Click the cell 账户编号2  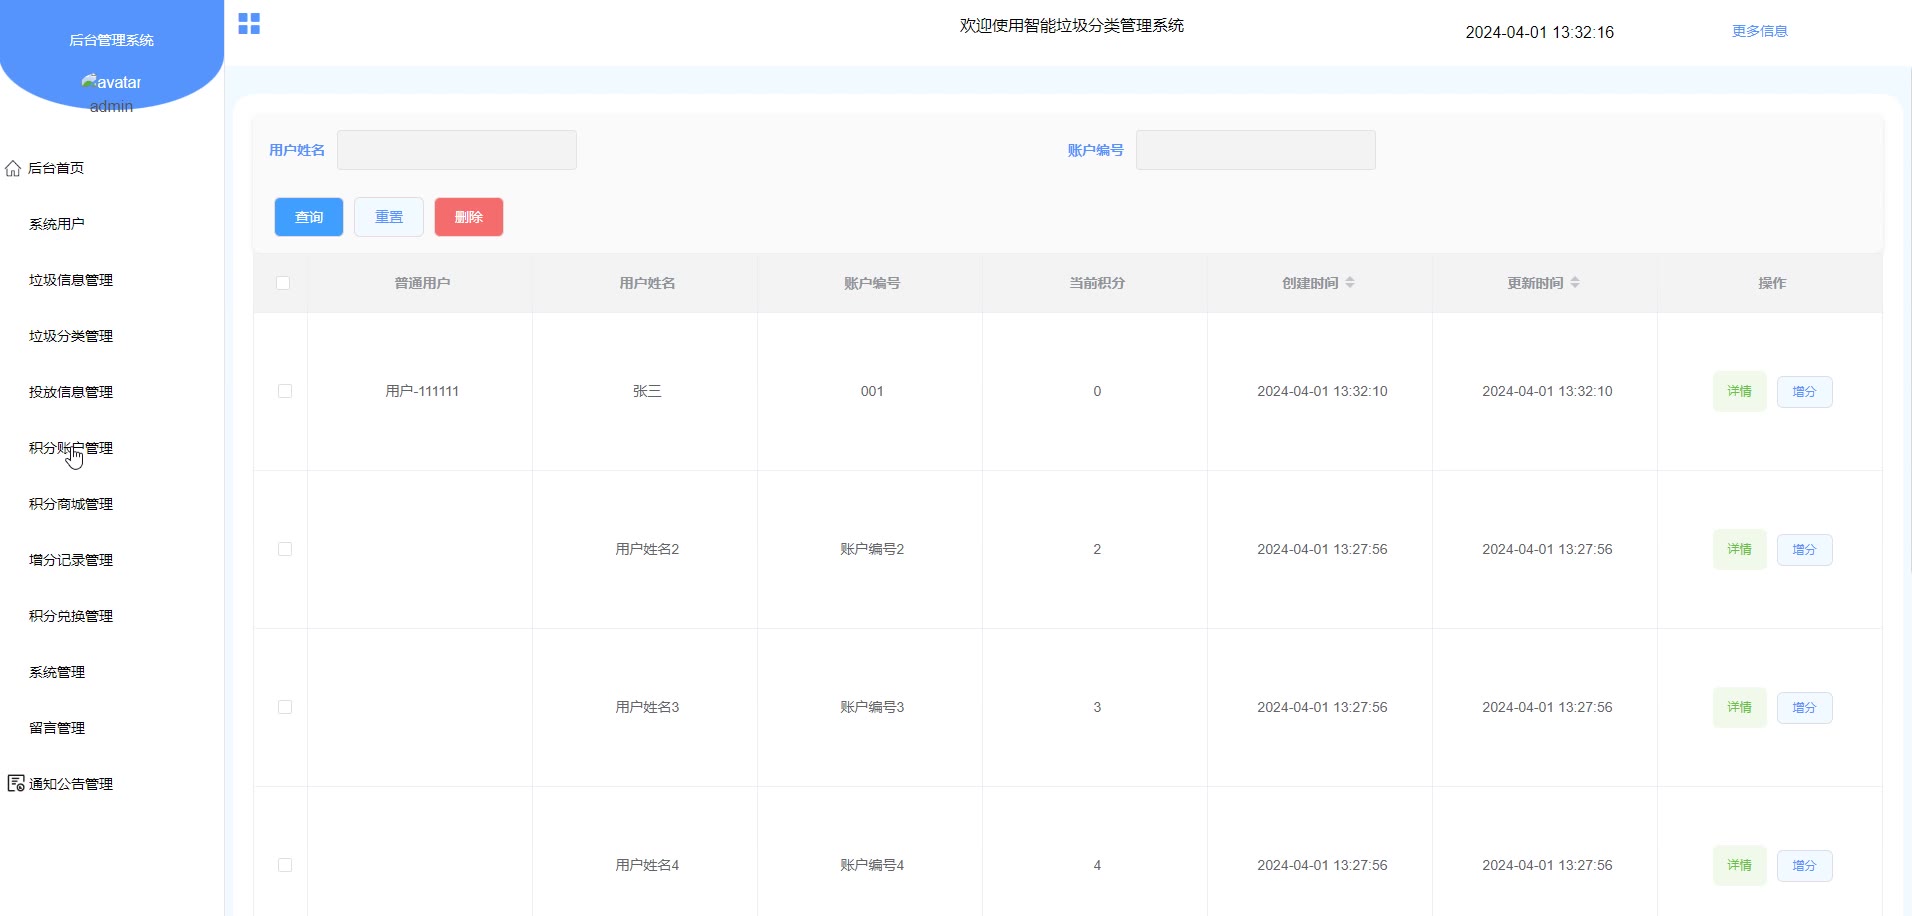coord(872,549)
